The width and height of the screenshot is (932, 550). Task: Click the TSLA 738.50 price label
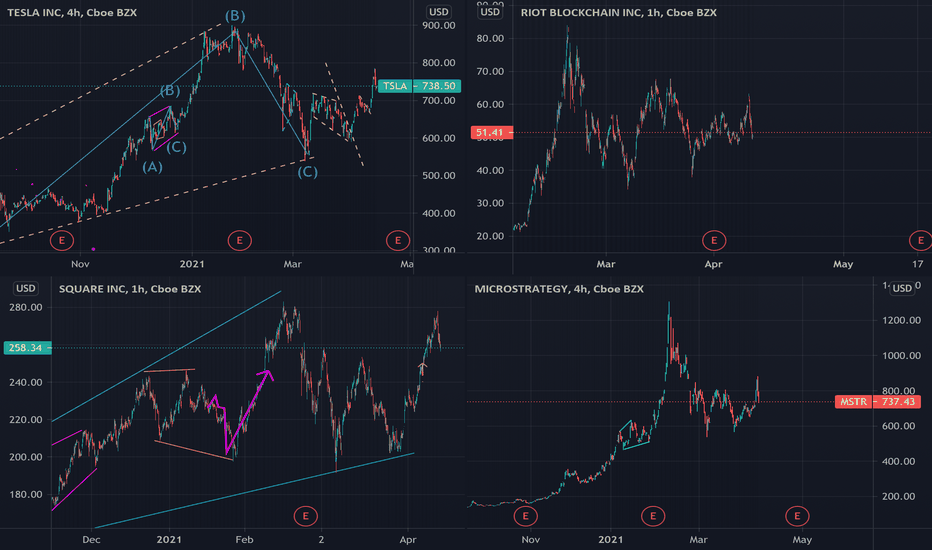tap(419, 86)
